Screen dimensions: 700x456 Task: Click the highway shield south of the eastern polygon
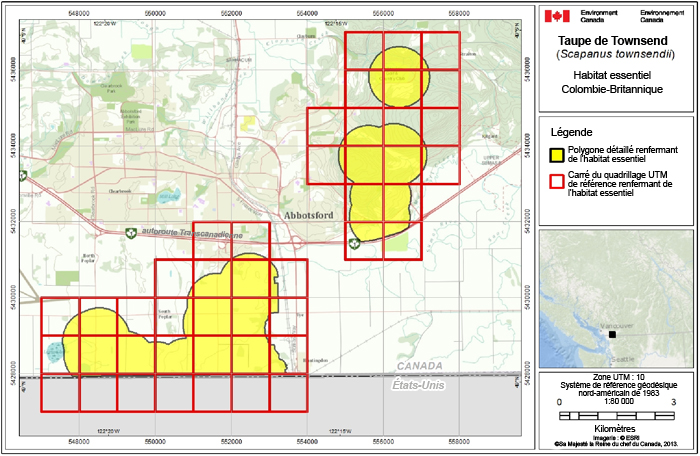354,244
